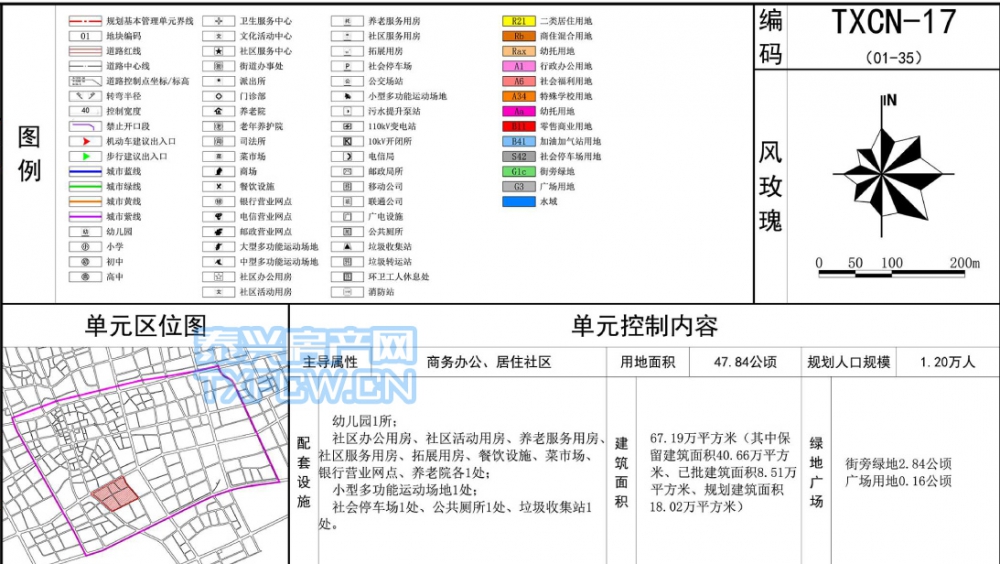Select the 10kV开闭所 symbol

348,141
